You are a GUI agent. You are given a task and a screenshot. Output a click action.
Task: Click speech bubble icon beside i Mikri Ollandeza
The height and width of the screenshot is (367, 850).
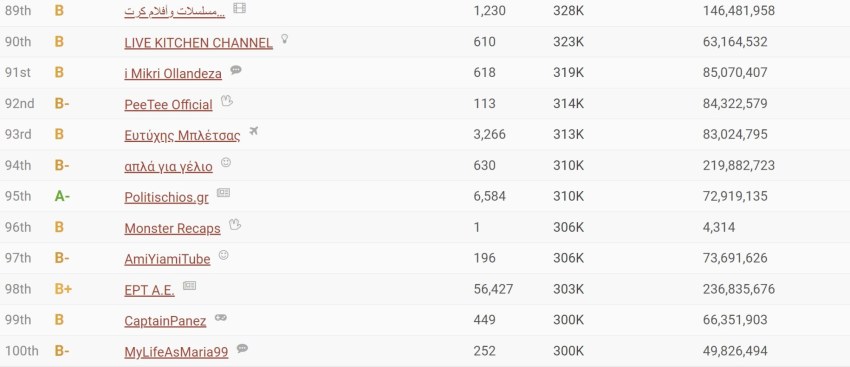click(x=236, y=70)
